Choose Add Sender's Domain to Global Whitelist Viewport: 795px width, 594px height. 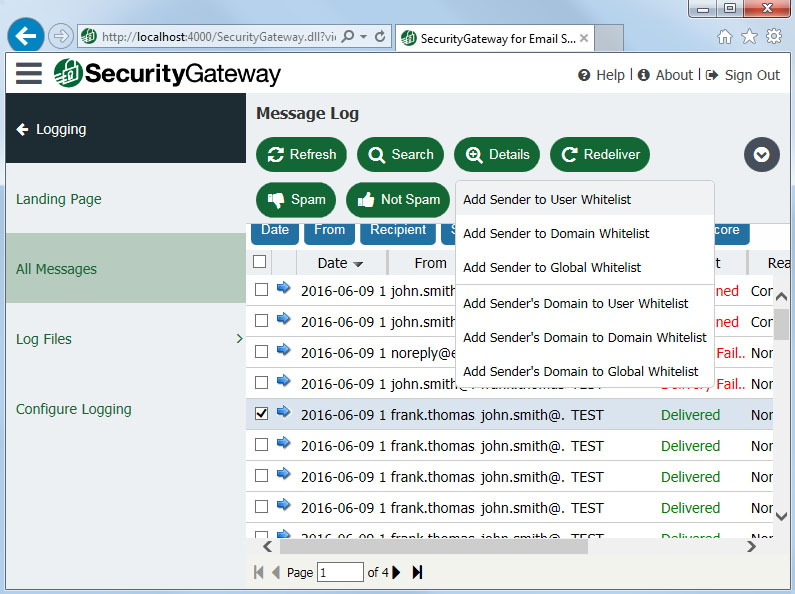coord(585,372)
